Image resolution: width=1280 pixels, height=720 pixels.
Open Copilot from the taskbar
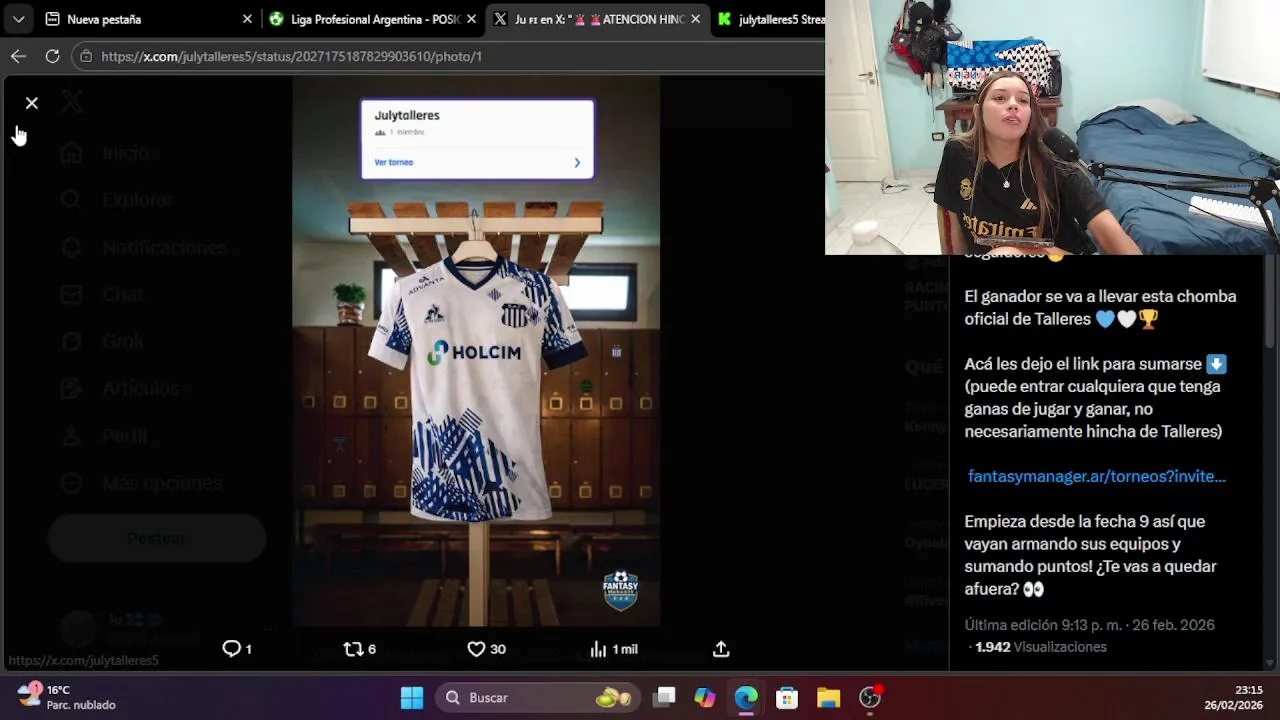pyautogui.click(x=705, y=698)
